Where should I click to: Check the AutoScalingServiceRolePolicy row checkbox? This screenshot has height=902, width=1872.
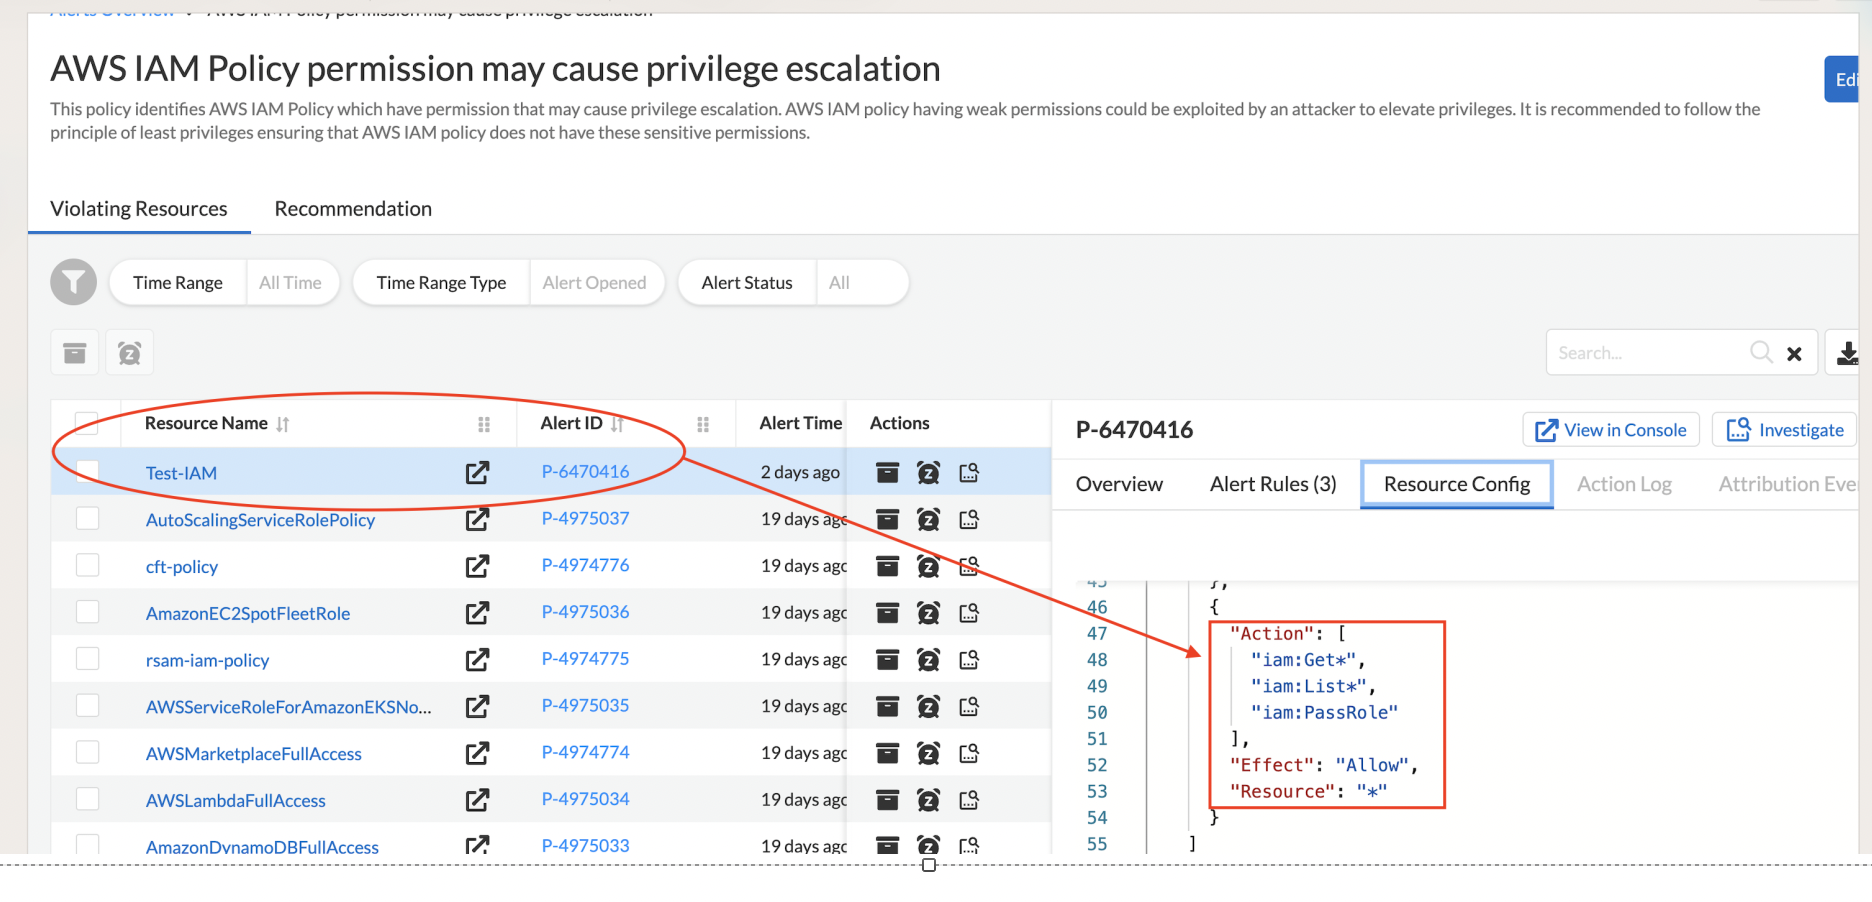87,518
